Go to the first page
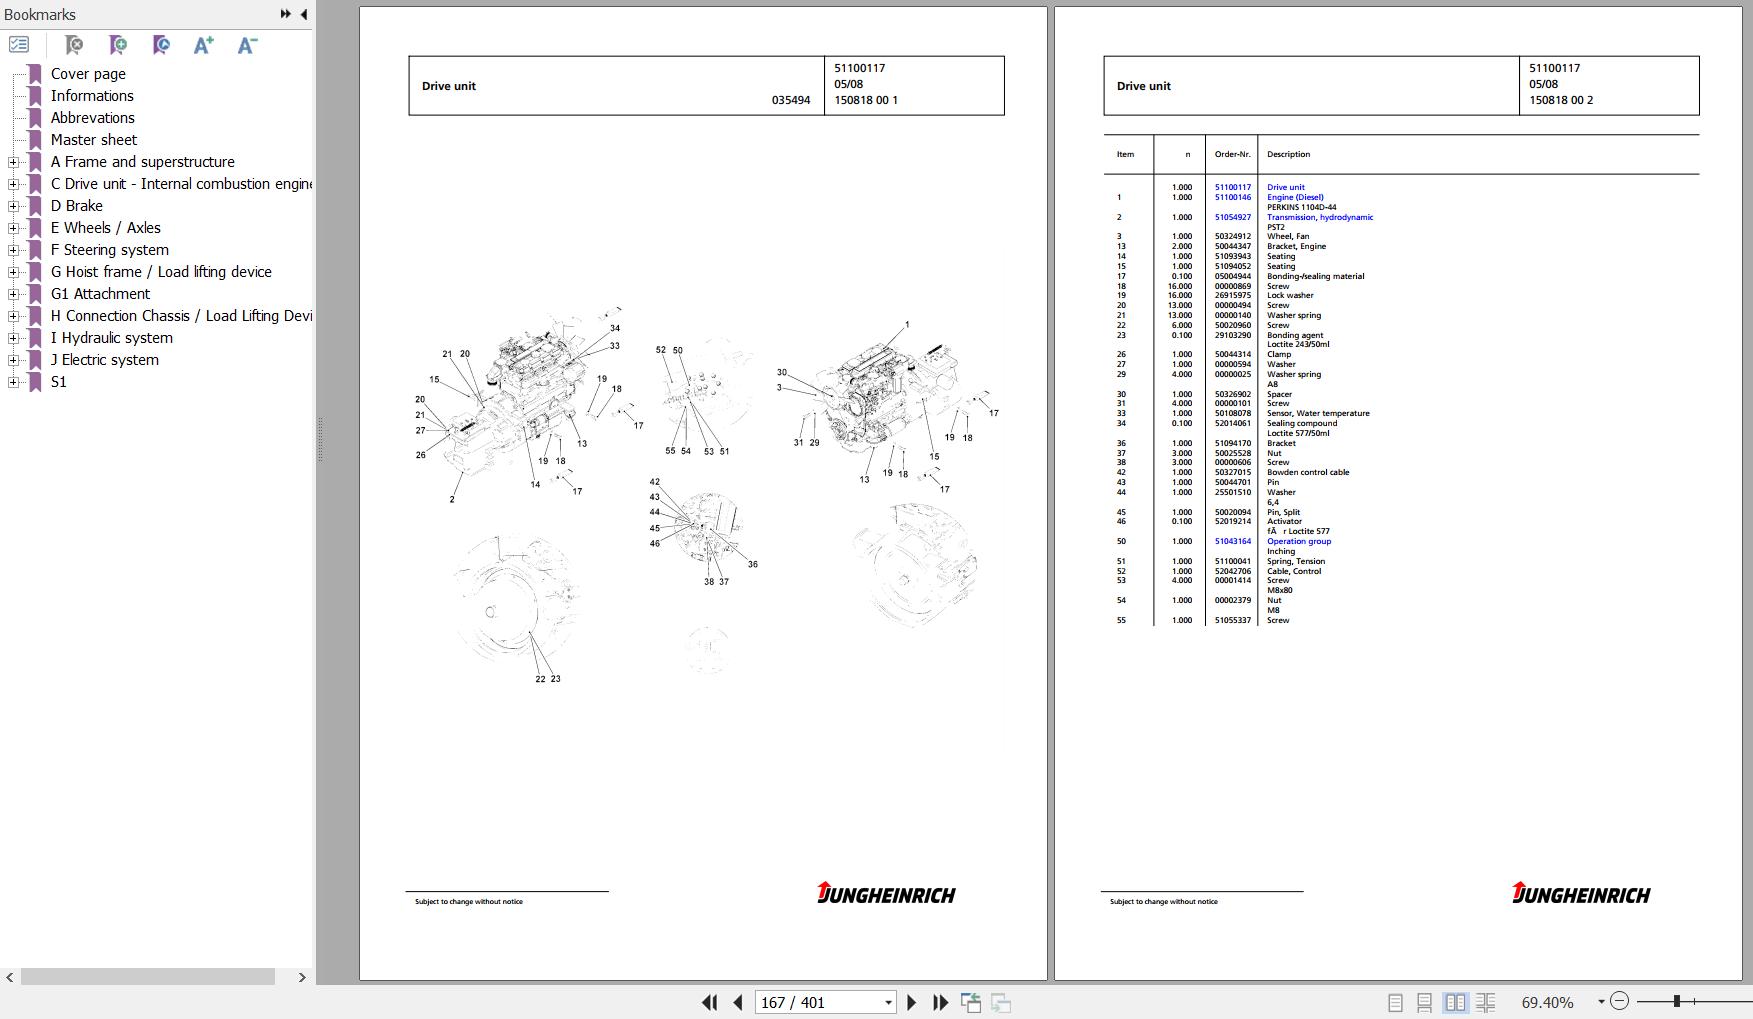Viewport: 1753px width, 1019px height. pyautogui.click(x=709, y=1002)
